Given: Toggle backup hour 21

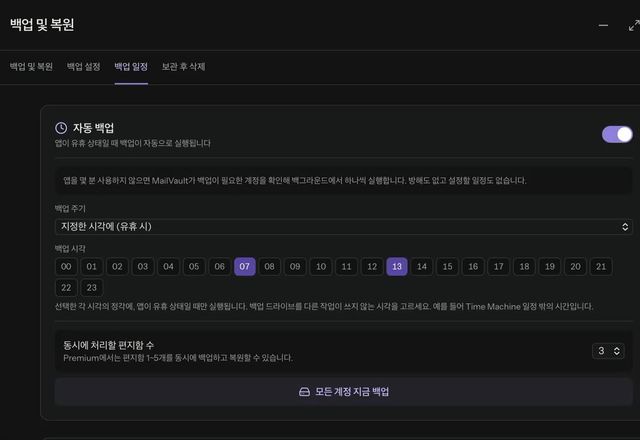Looking at the screenshot, I should pyautogui.click(x=601, y=267).
